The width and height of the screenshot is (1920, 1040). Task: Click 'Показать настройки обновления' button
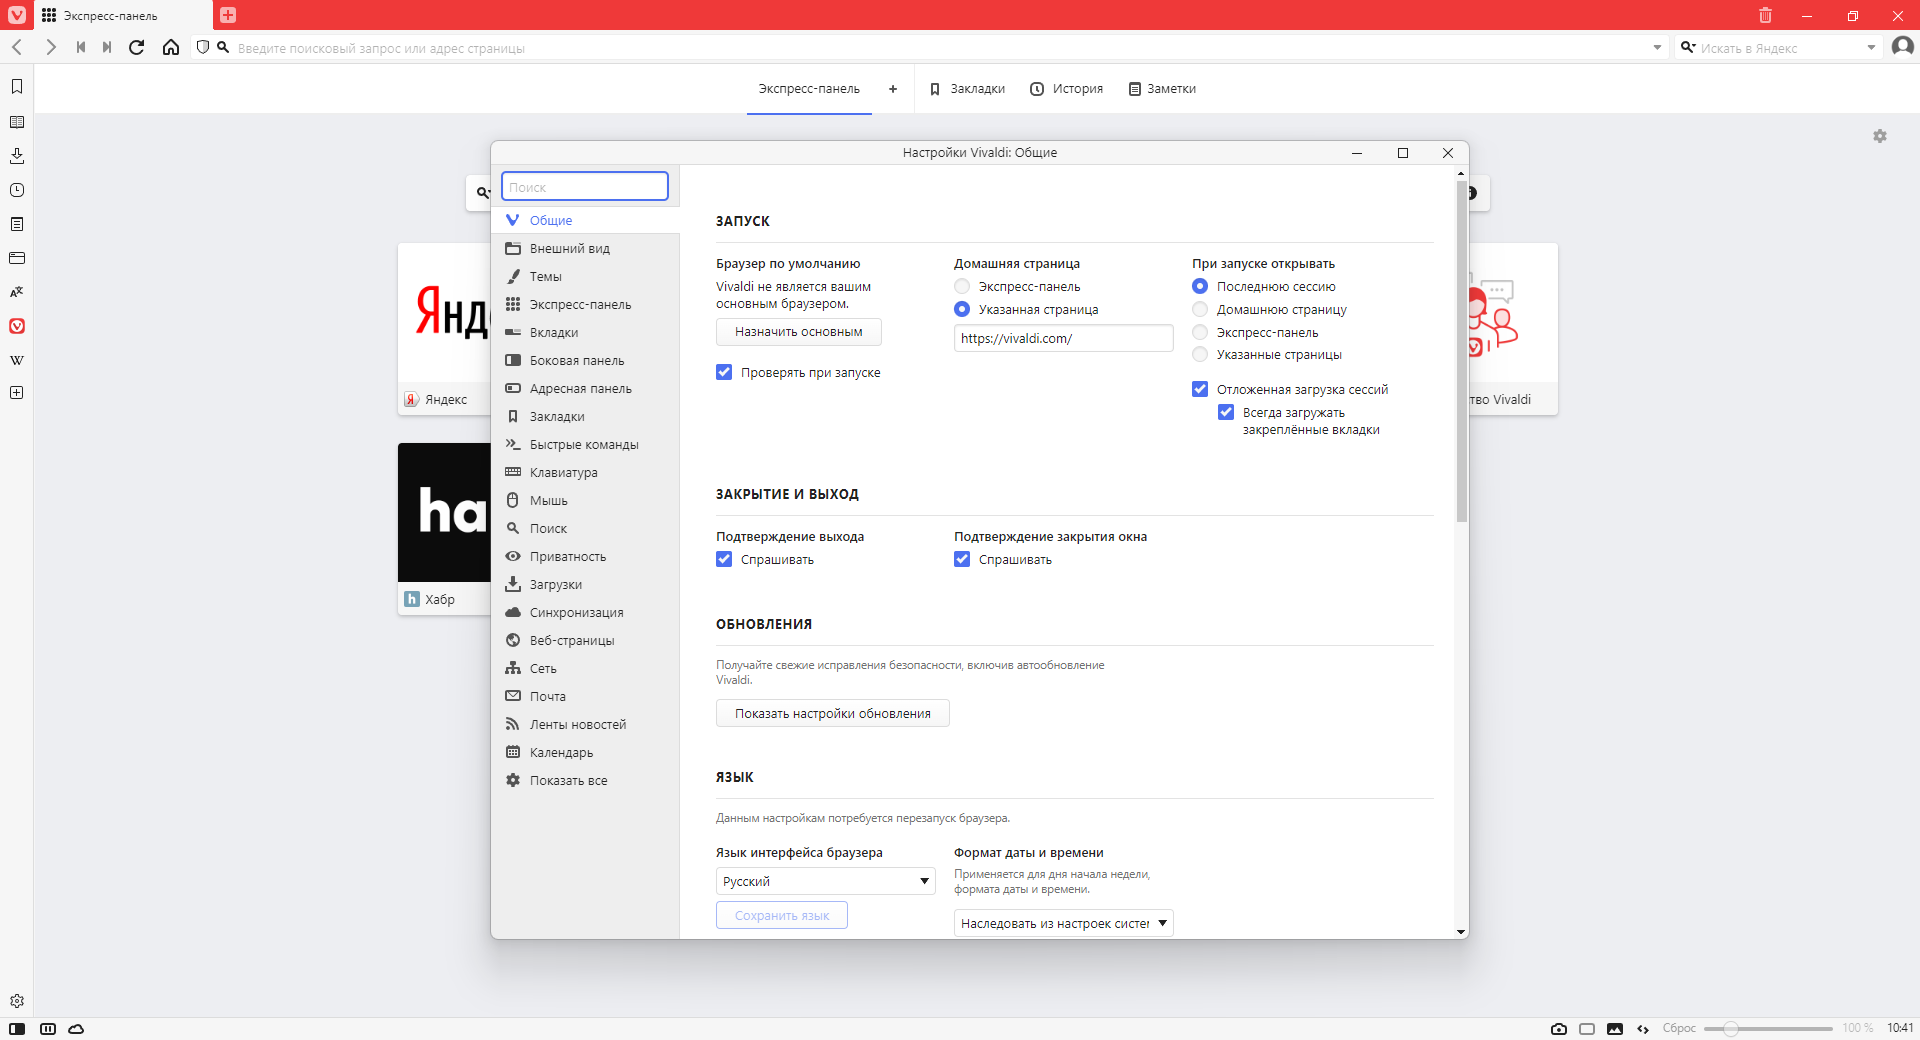tap(832, 713)
